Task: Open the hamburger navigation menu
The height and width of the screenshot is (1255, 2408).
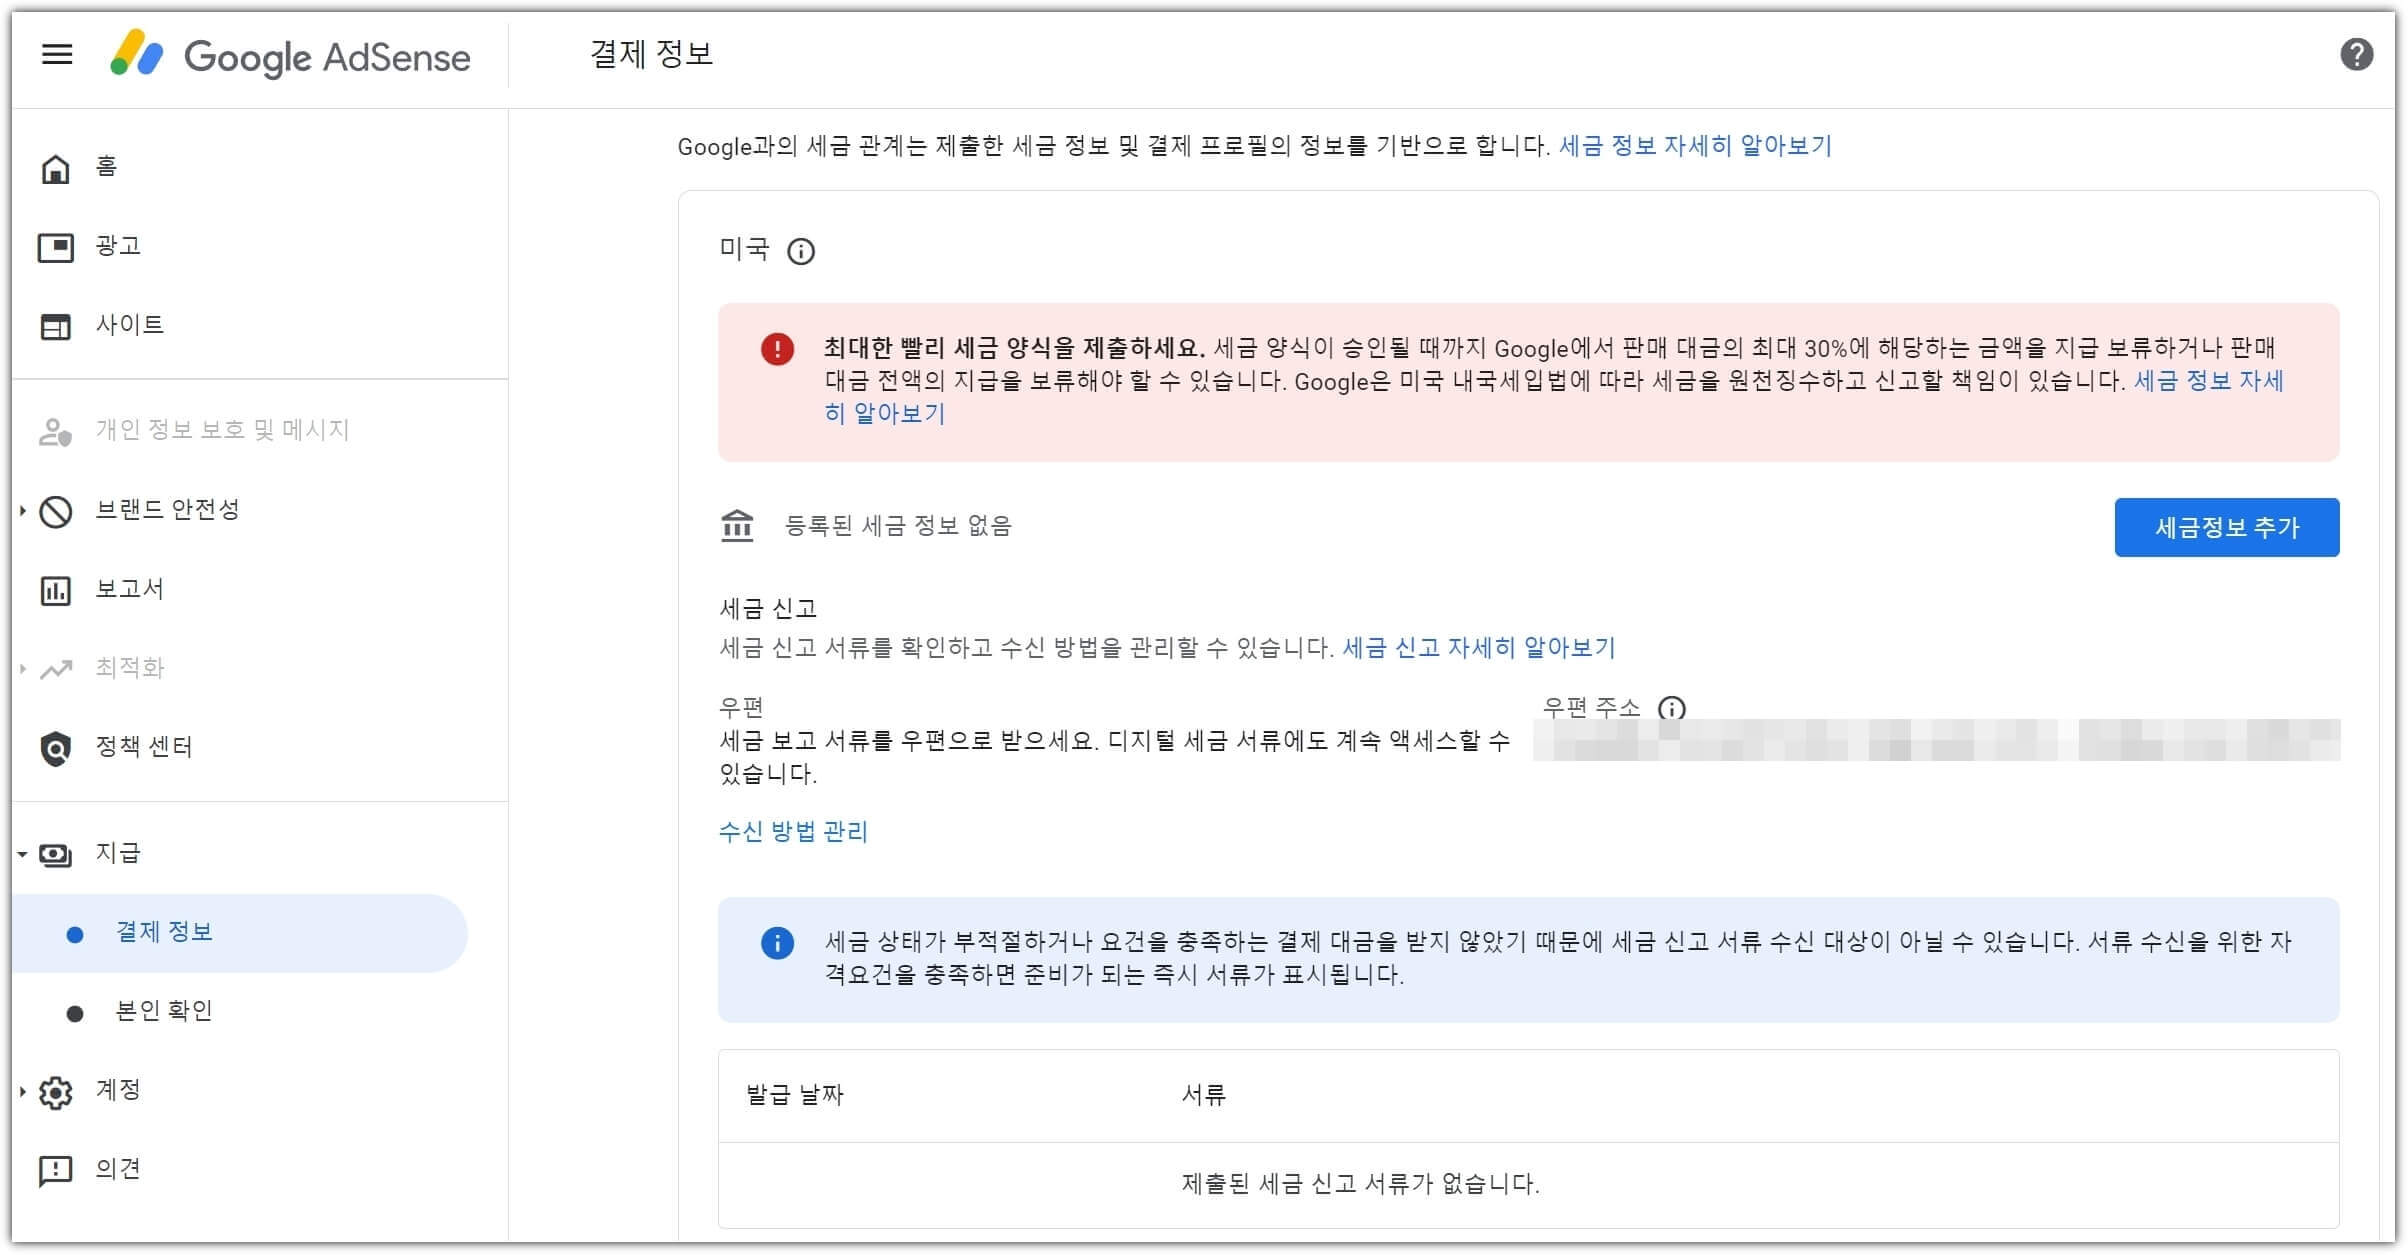Action: click(x=57, y=55)
